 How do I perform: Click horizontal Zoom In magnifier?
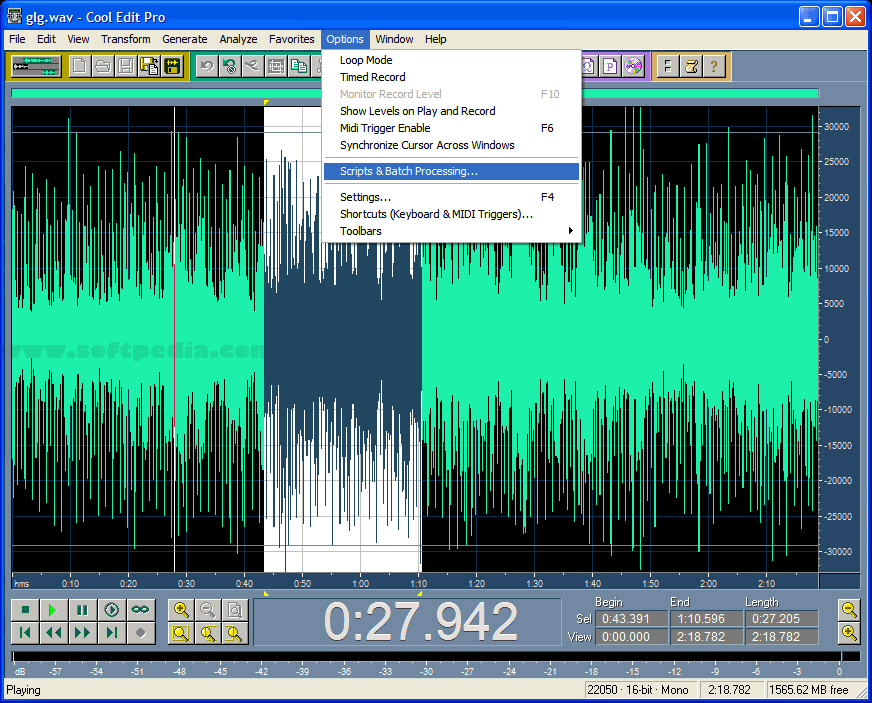[181, 610]
